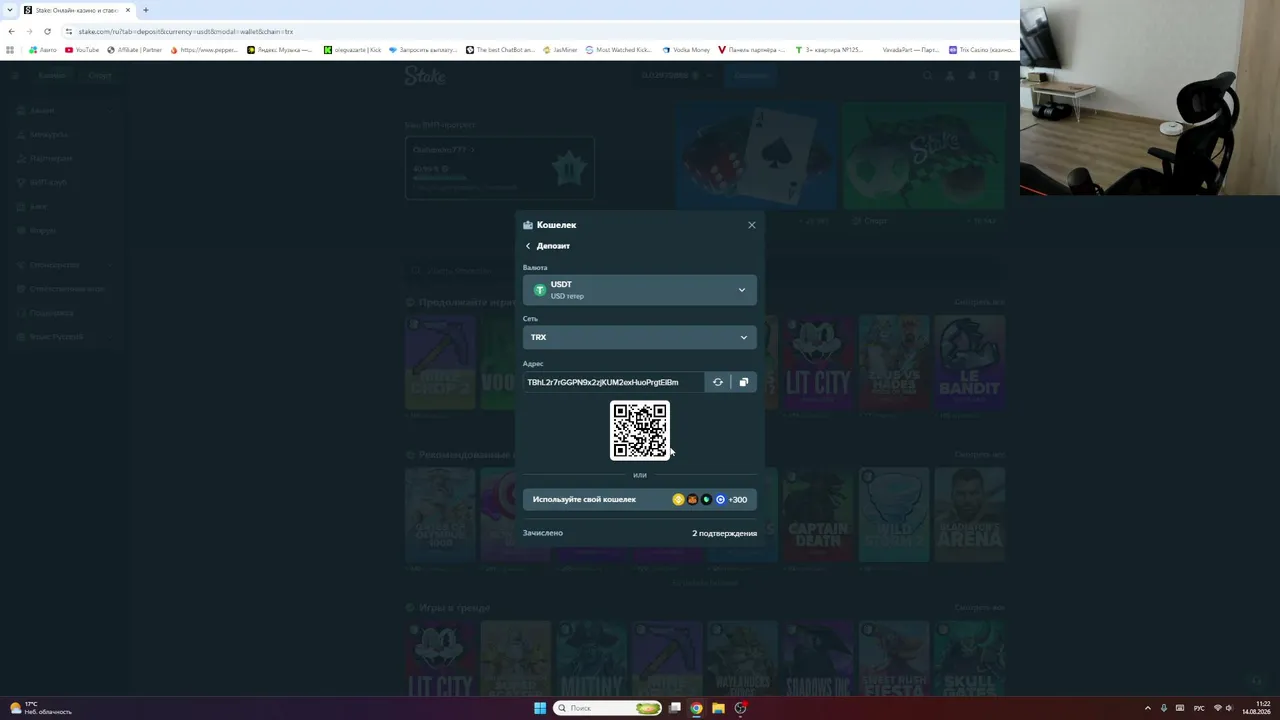Open File Explorer from the taskbar
1280x720 pixels.
point(718,708)
